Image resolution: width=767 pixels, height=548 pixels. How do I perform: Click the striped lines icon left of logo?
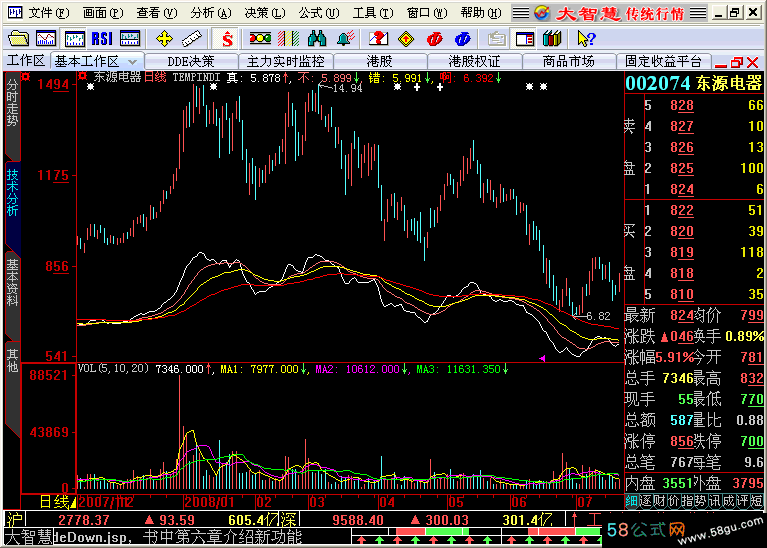coord(521,13)
